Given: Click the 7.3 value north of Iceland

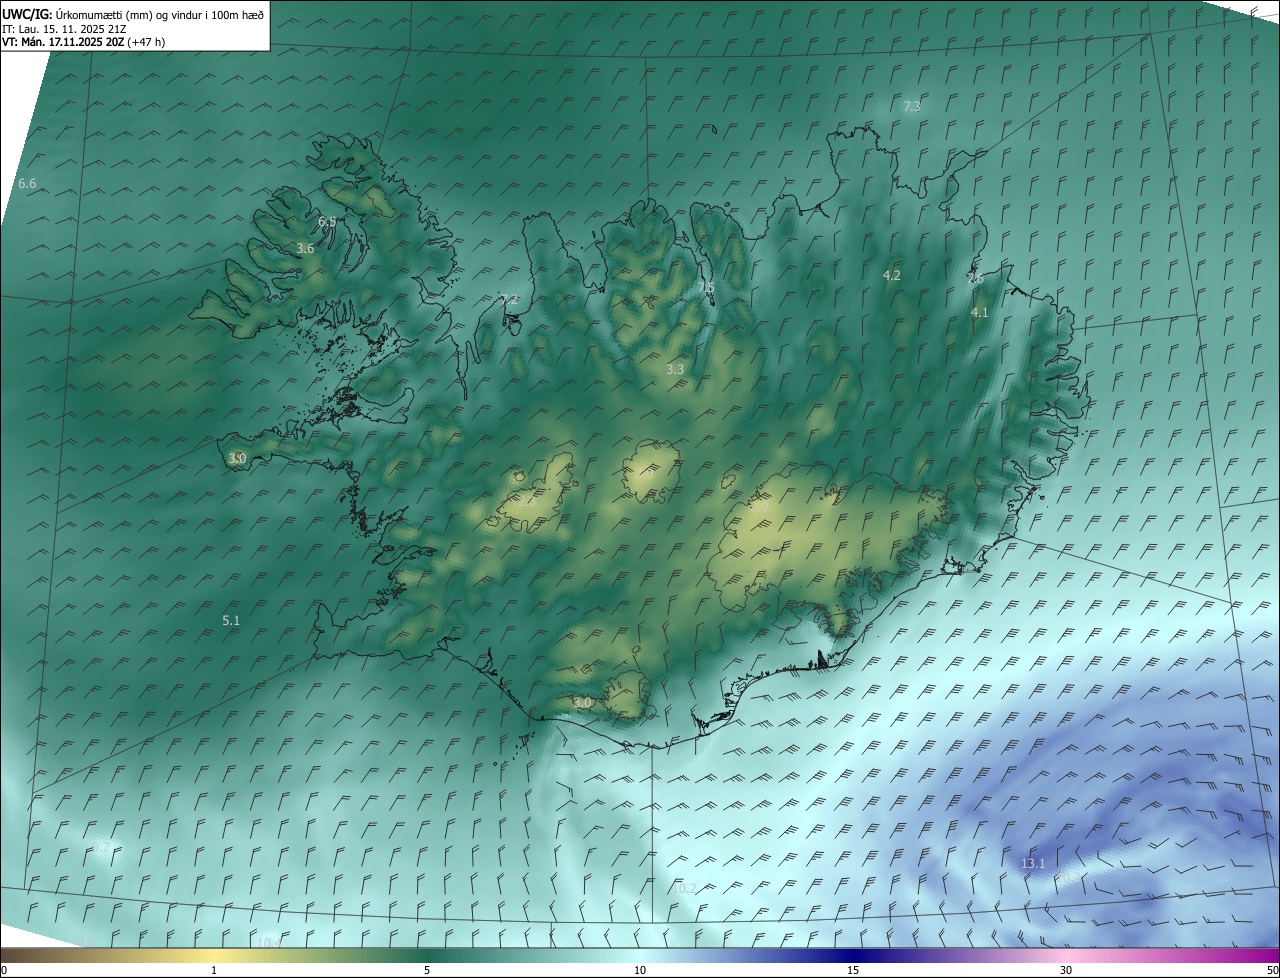Looking at the screenshot, I should [912, 106].
